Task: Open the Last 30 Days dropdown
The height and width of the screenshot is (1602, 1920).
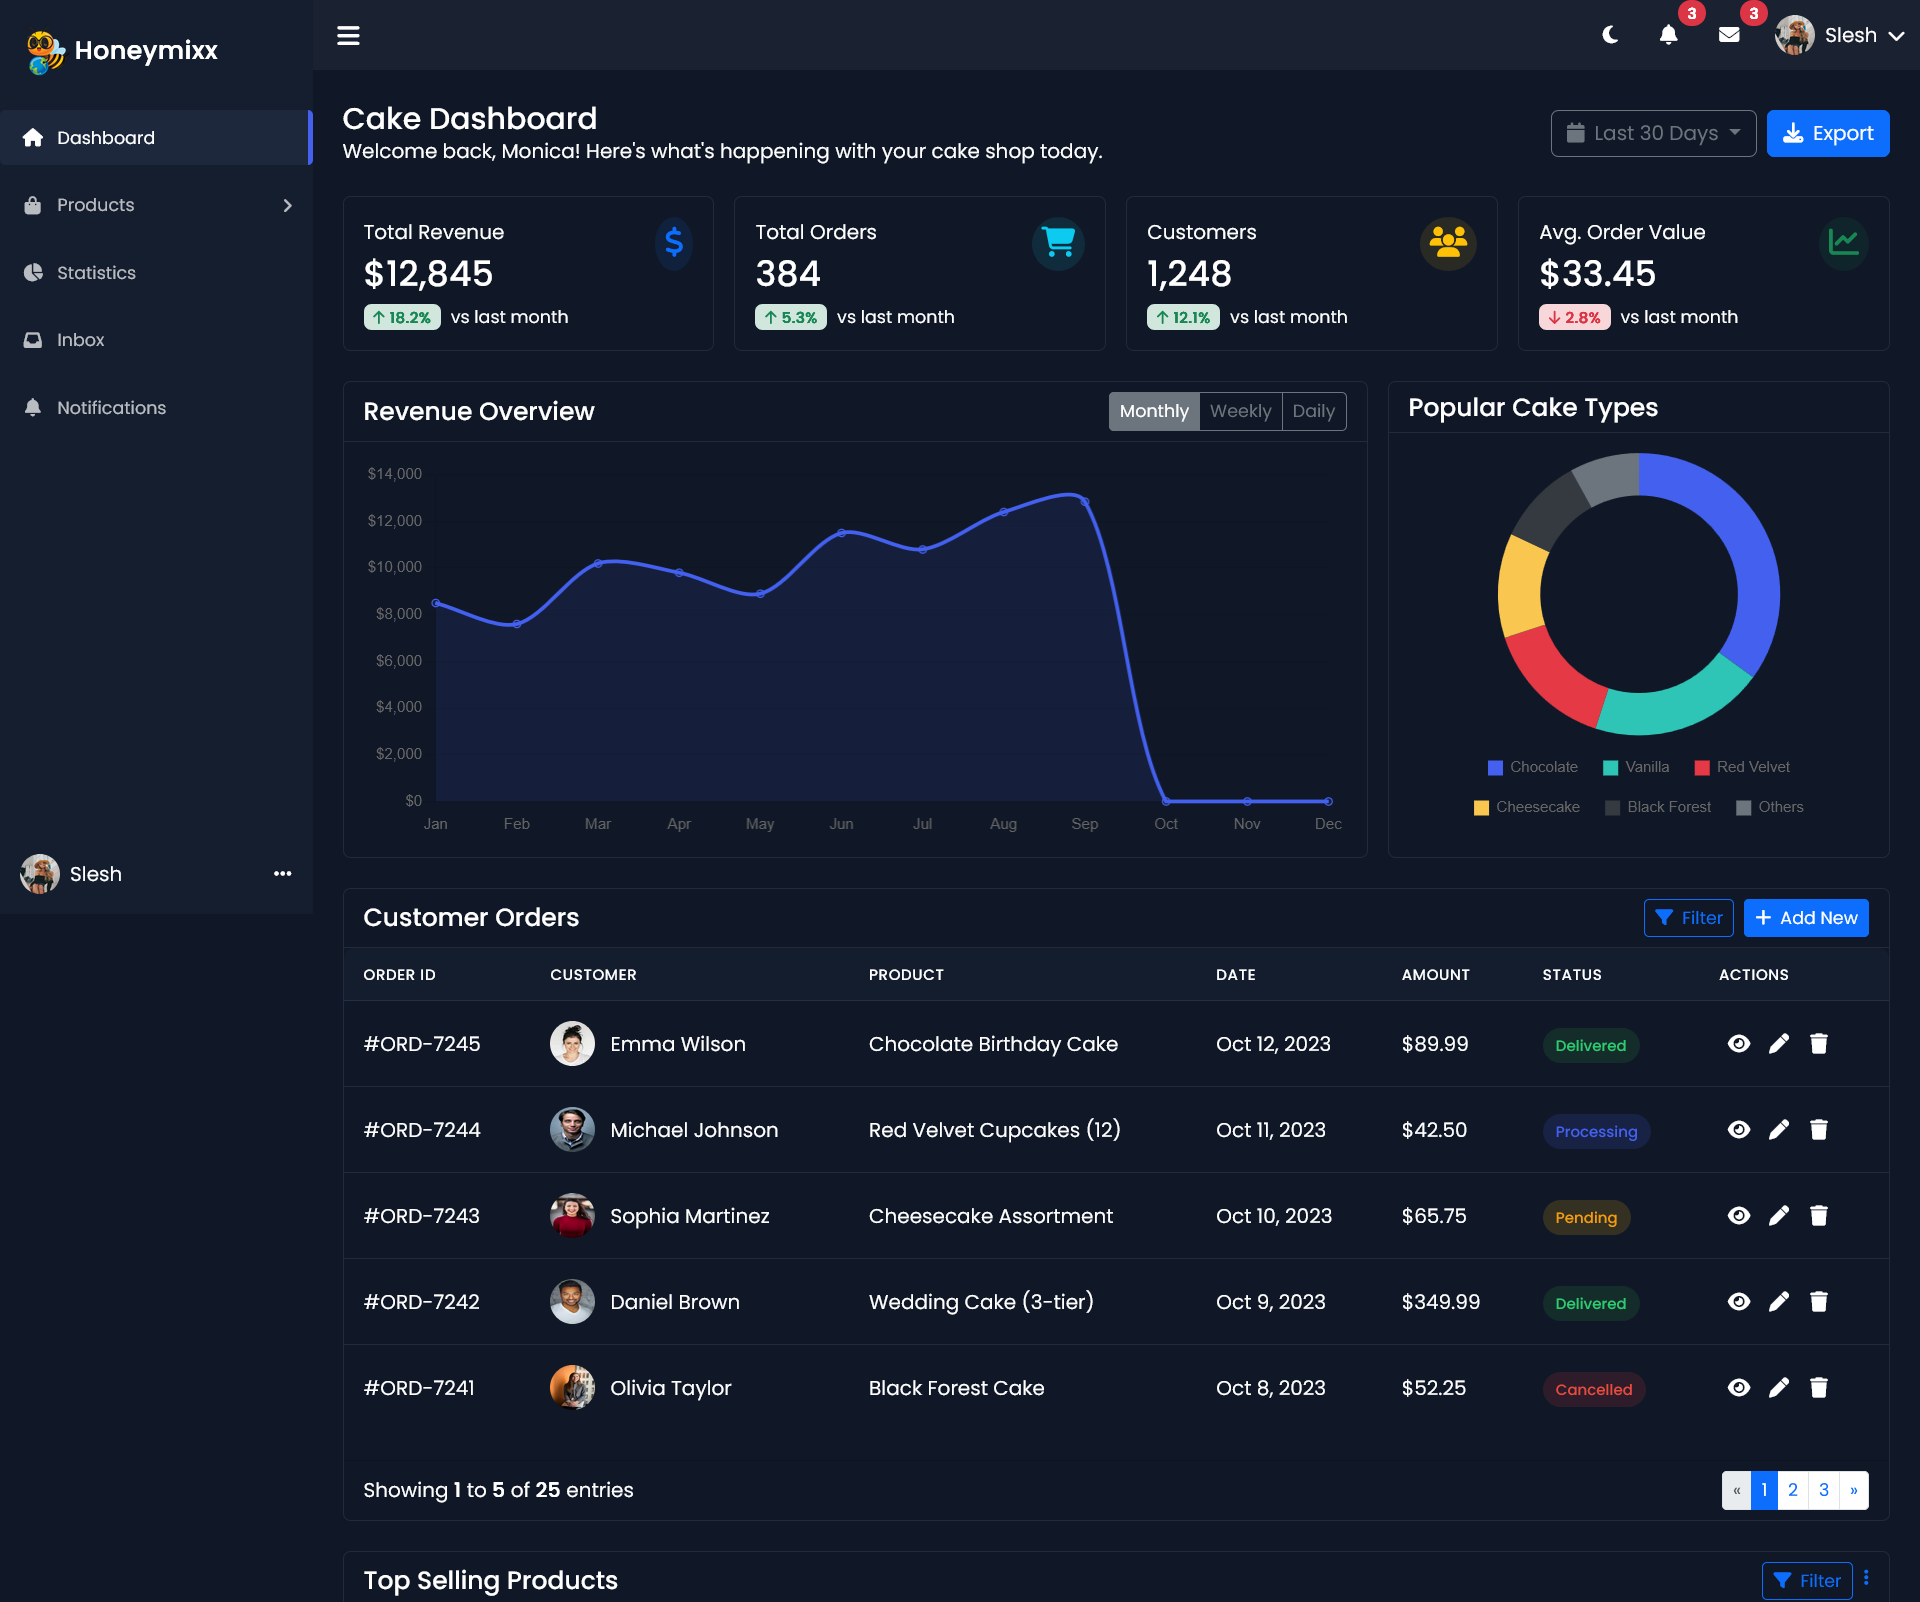Action: (1653, 133)
